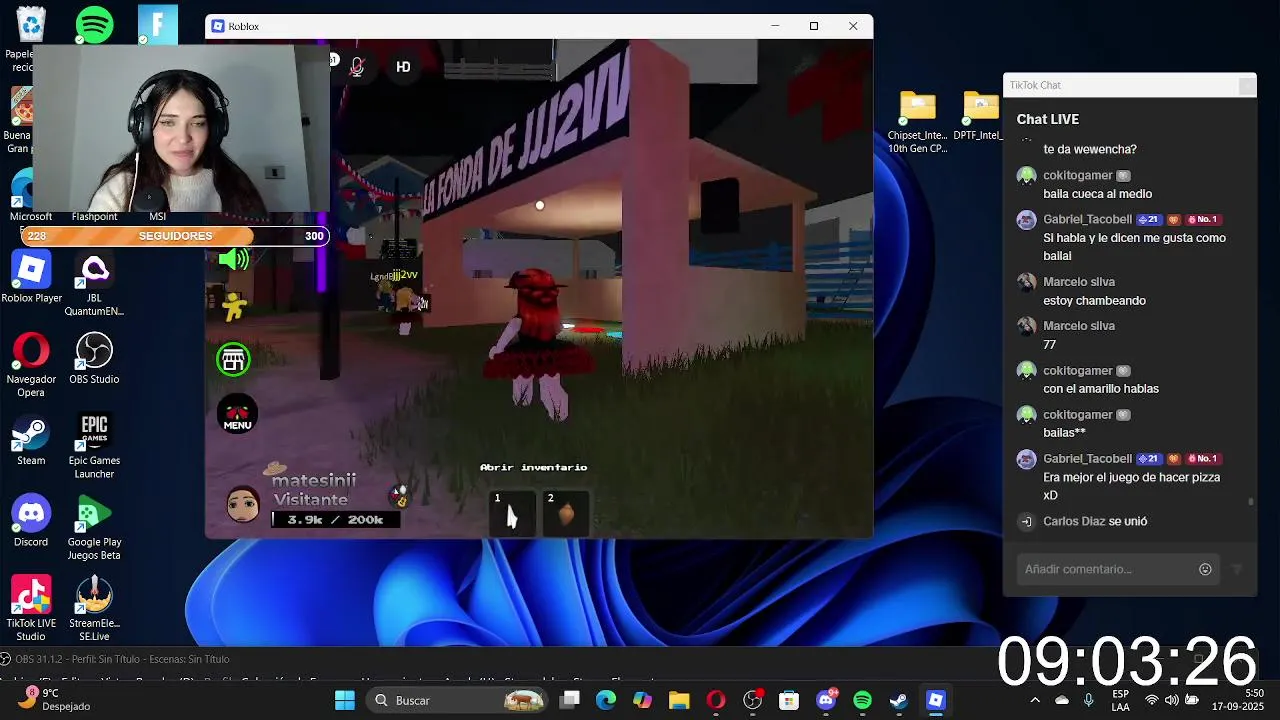Click the send comment arrow in chat
Viewport: 1280px width, 720px height.
click(1237, 569)
